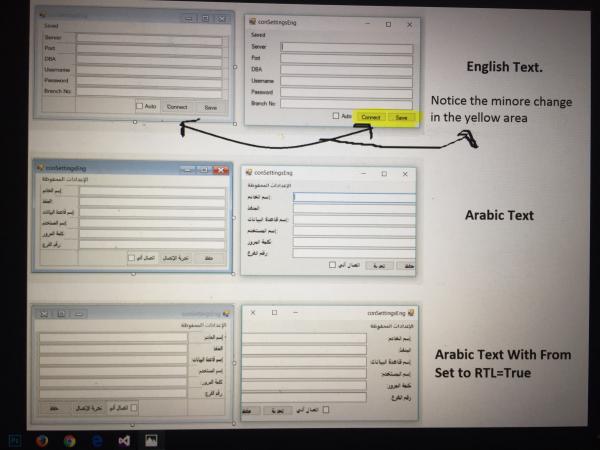
Task: Click تجربة الإتصال button in Arabic LTR designer form
Action: pos(176,258)
